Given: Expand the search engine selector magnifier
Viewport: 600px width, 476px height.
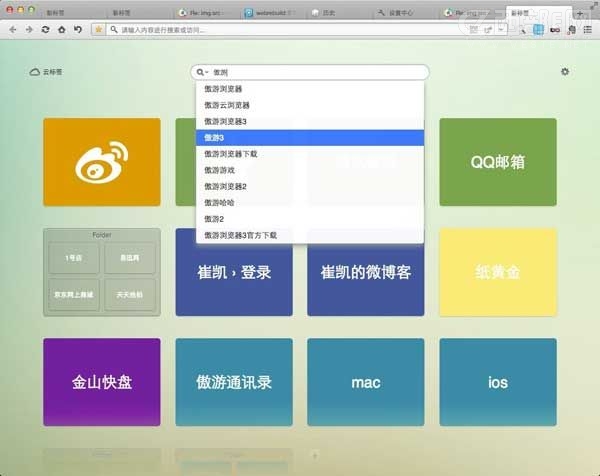Looking at the screenshot, I should click(x=202, y=73).
